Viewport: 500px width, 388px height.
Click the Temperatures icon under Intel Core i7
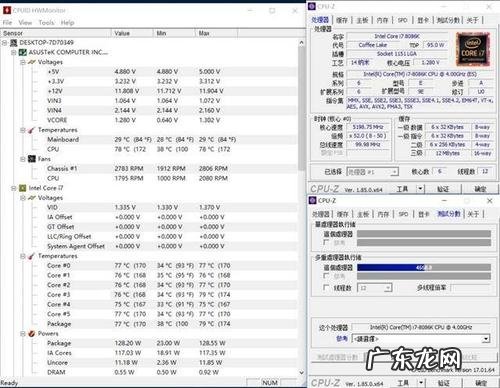pyautogui.click(x=32, y=256)
